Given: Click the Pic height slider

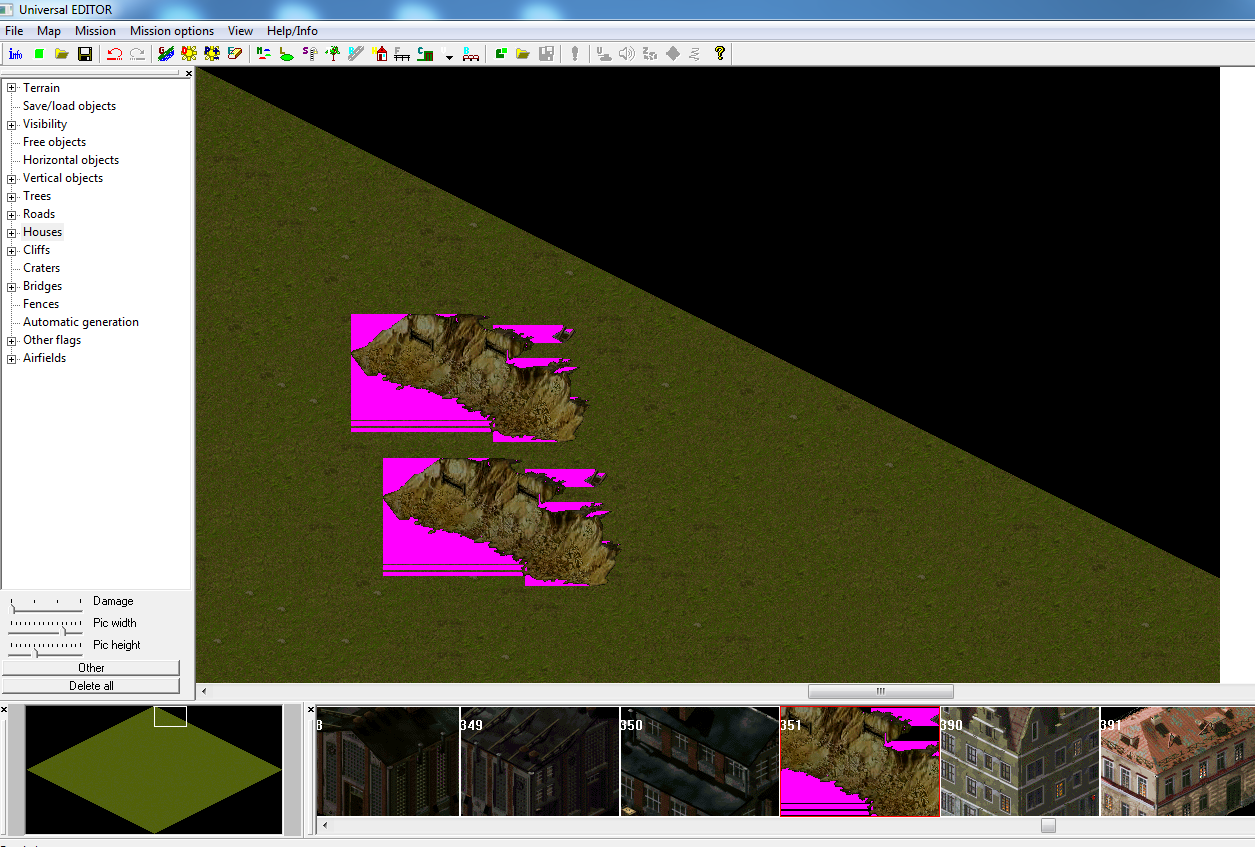Looking at the screenshot, I should point(46,648).
